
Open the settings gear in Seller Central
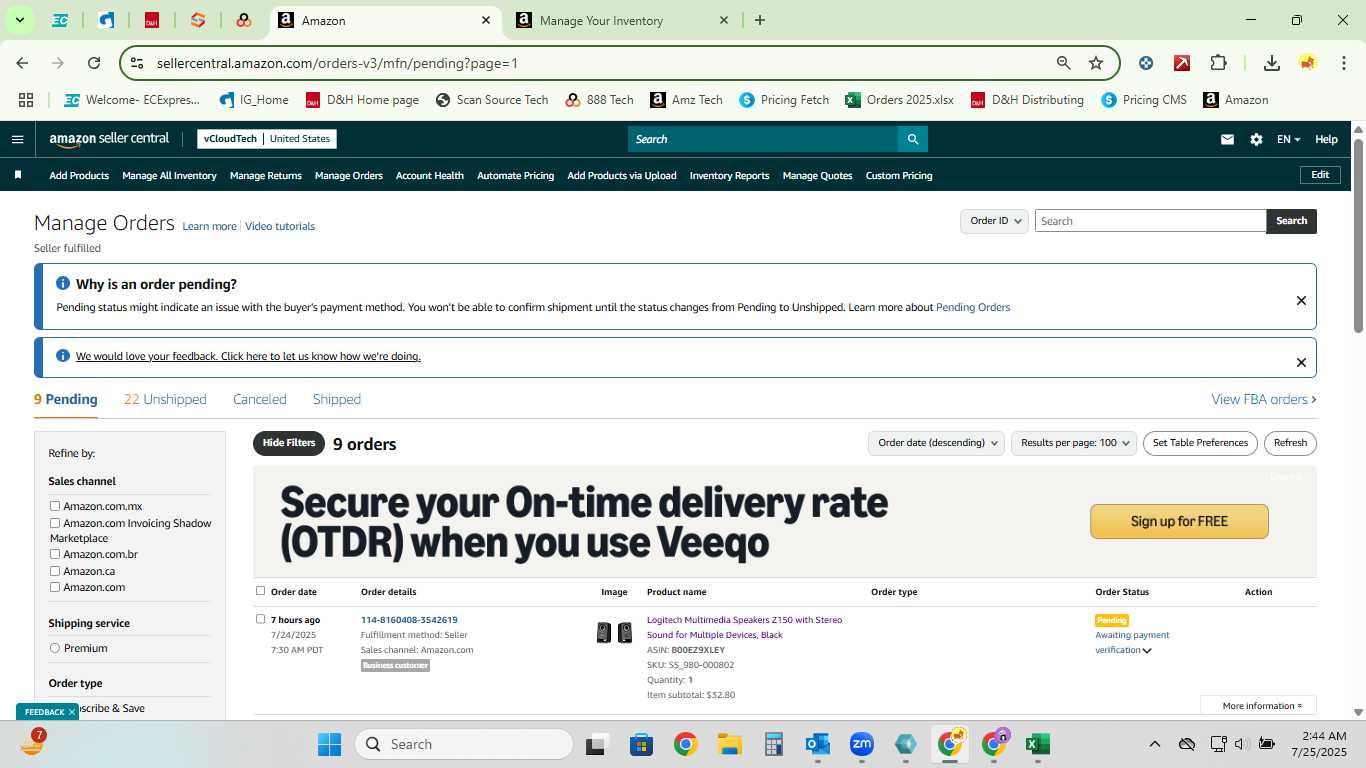coord(1256,139)
